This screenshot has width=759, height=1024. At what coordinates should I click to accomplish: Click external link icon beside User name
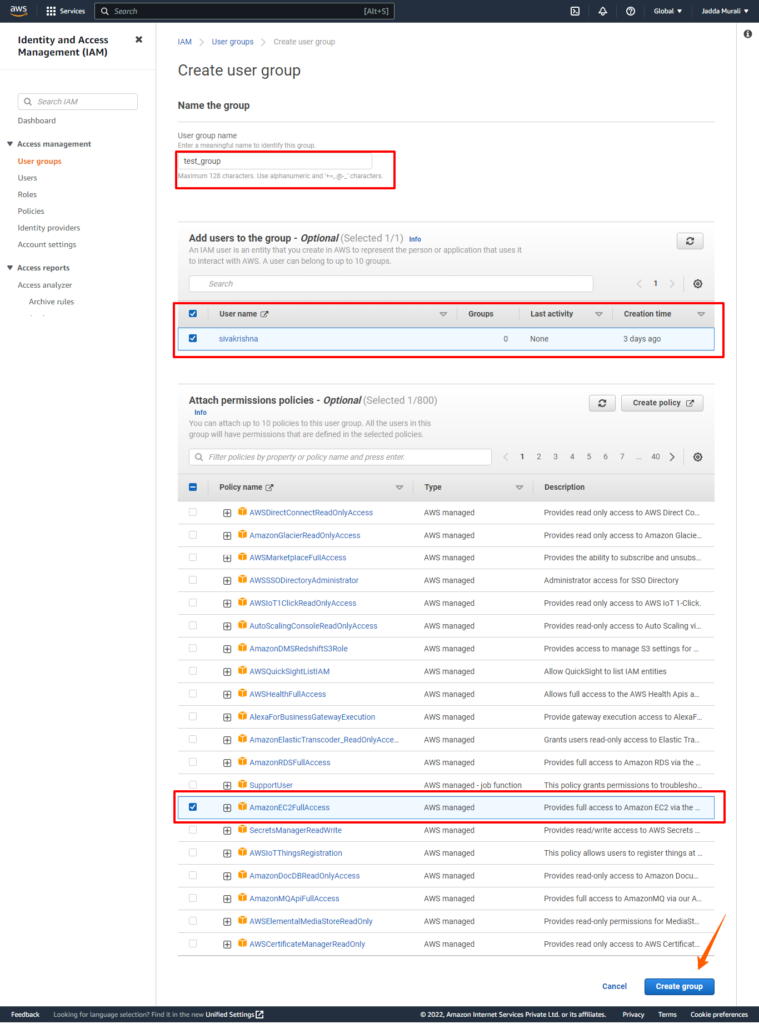265,314
